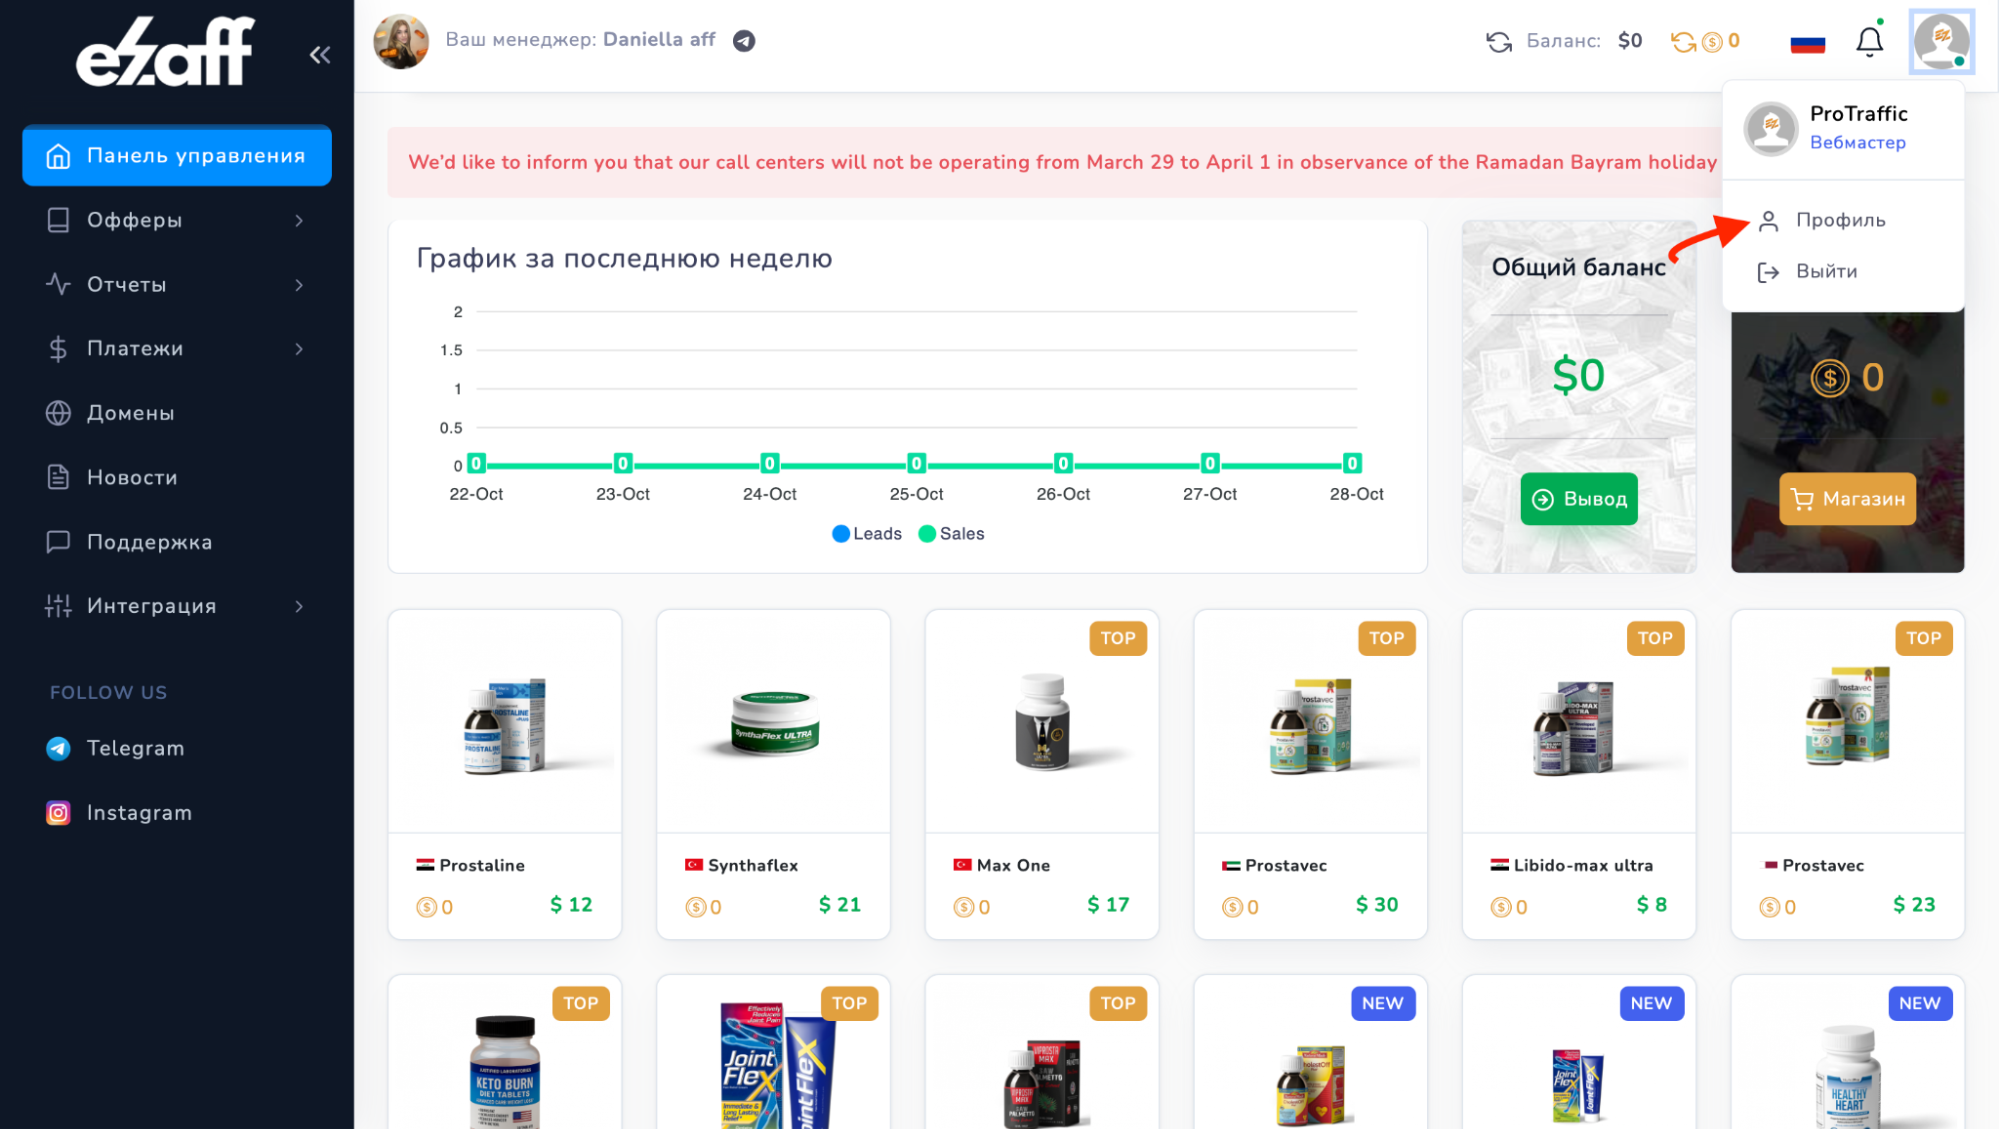Click Prostaline offer title
Image resolution: width=1999 pixels, height=1130 pixels.
click(x=482, y=866)
